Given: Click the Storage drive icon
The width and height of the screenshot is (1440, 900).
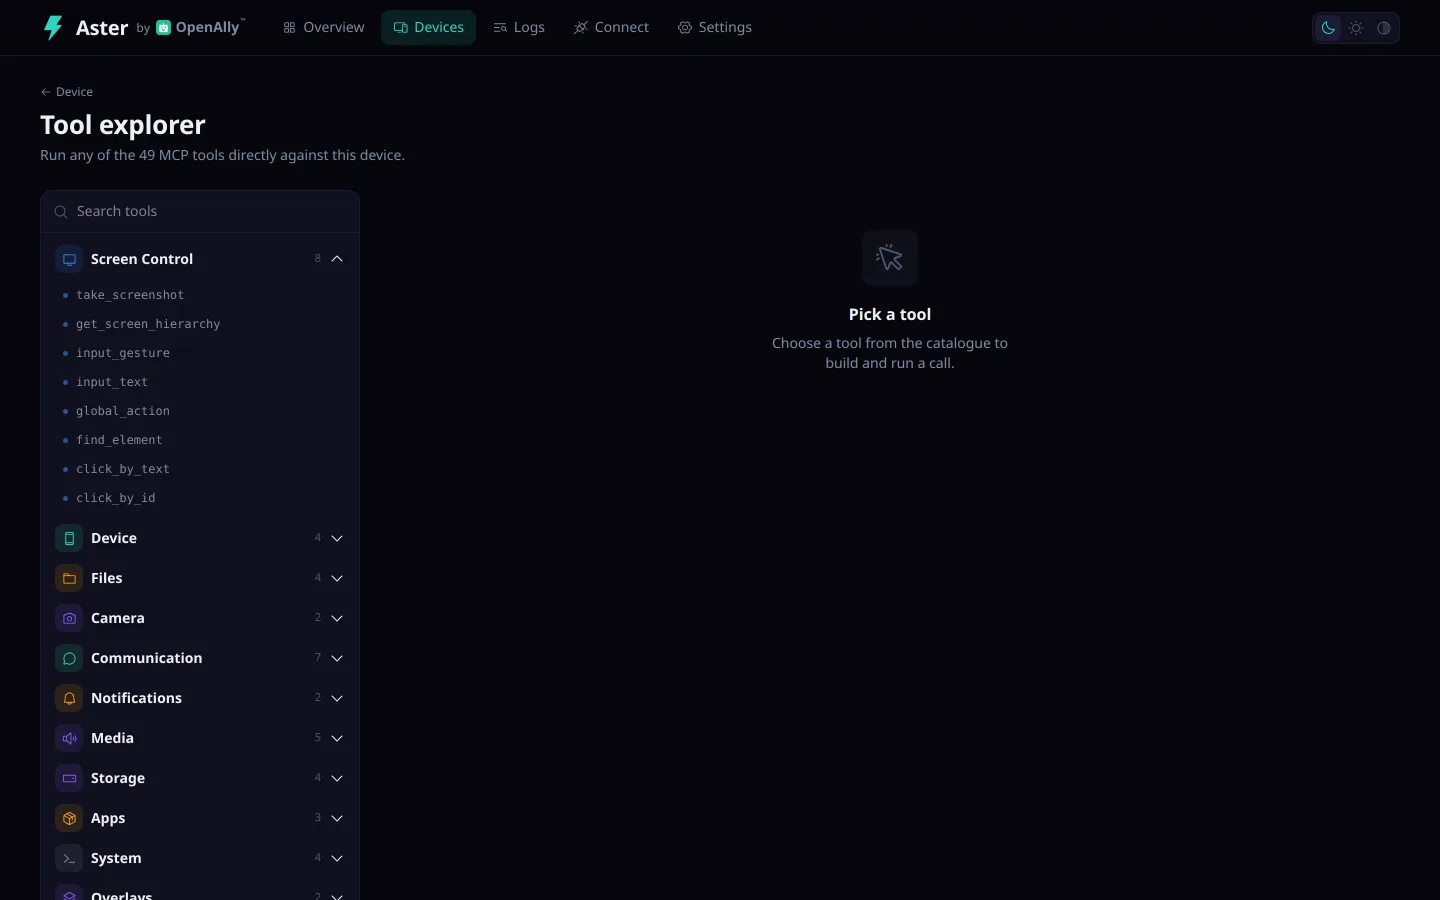Looking at the screenshot, I should click(69, 778).
